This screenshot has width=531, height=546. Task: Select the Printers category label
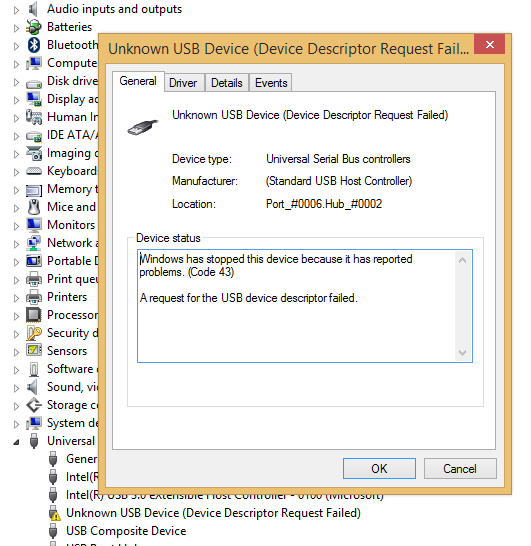pos(67,297)
